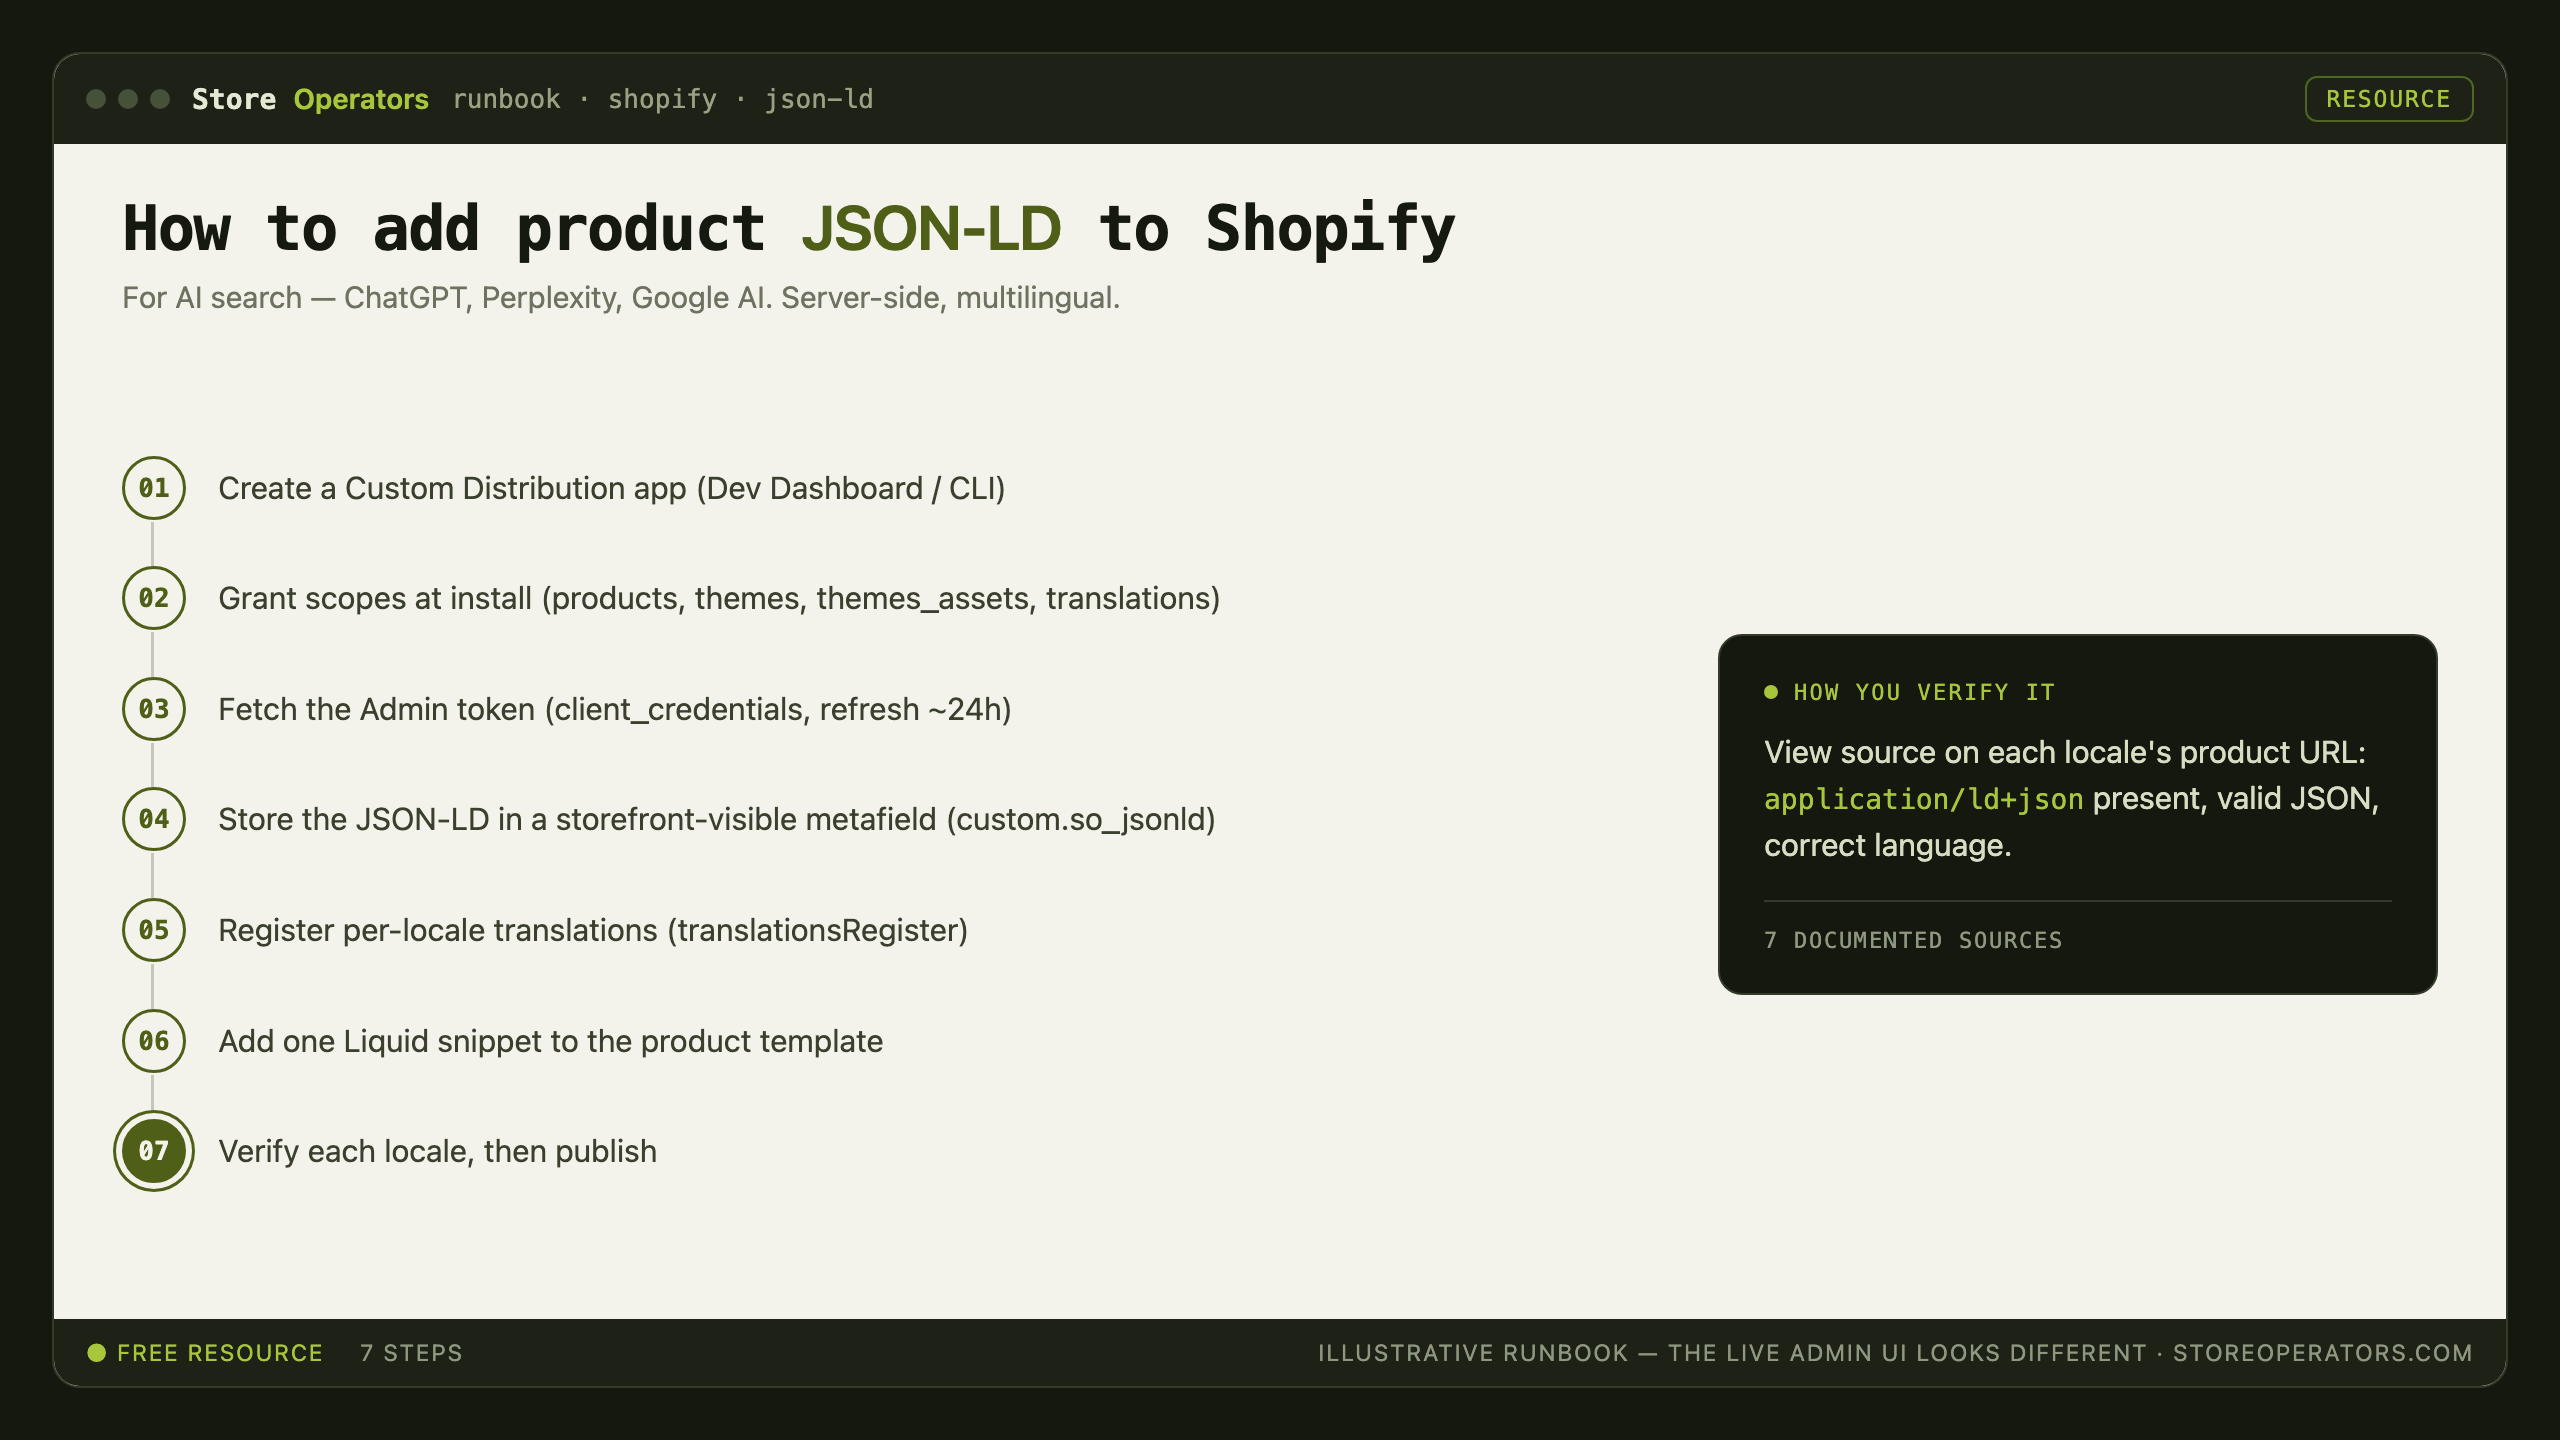Click View source on each locale's text
The width and height of the screenshot is (2560, 1440).
click(x=2065, y=752)
